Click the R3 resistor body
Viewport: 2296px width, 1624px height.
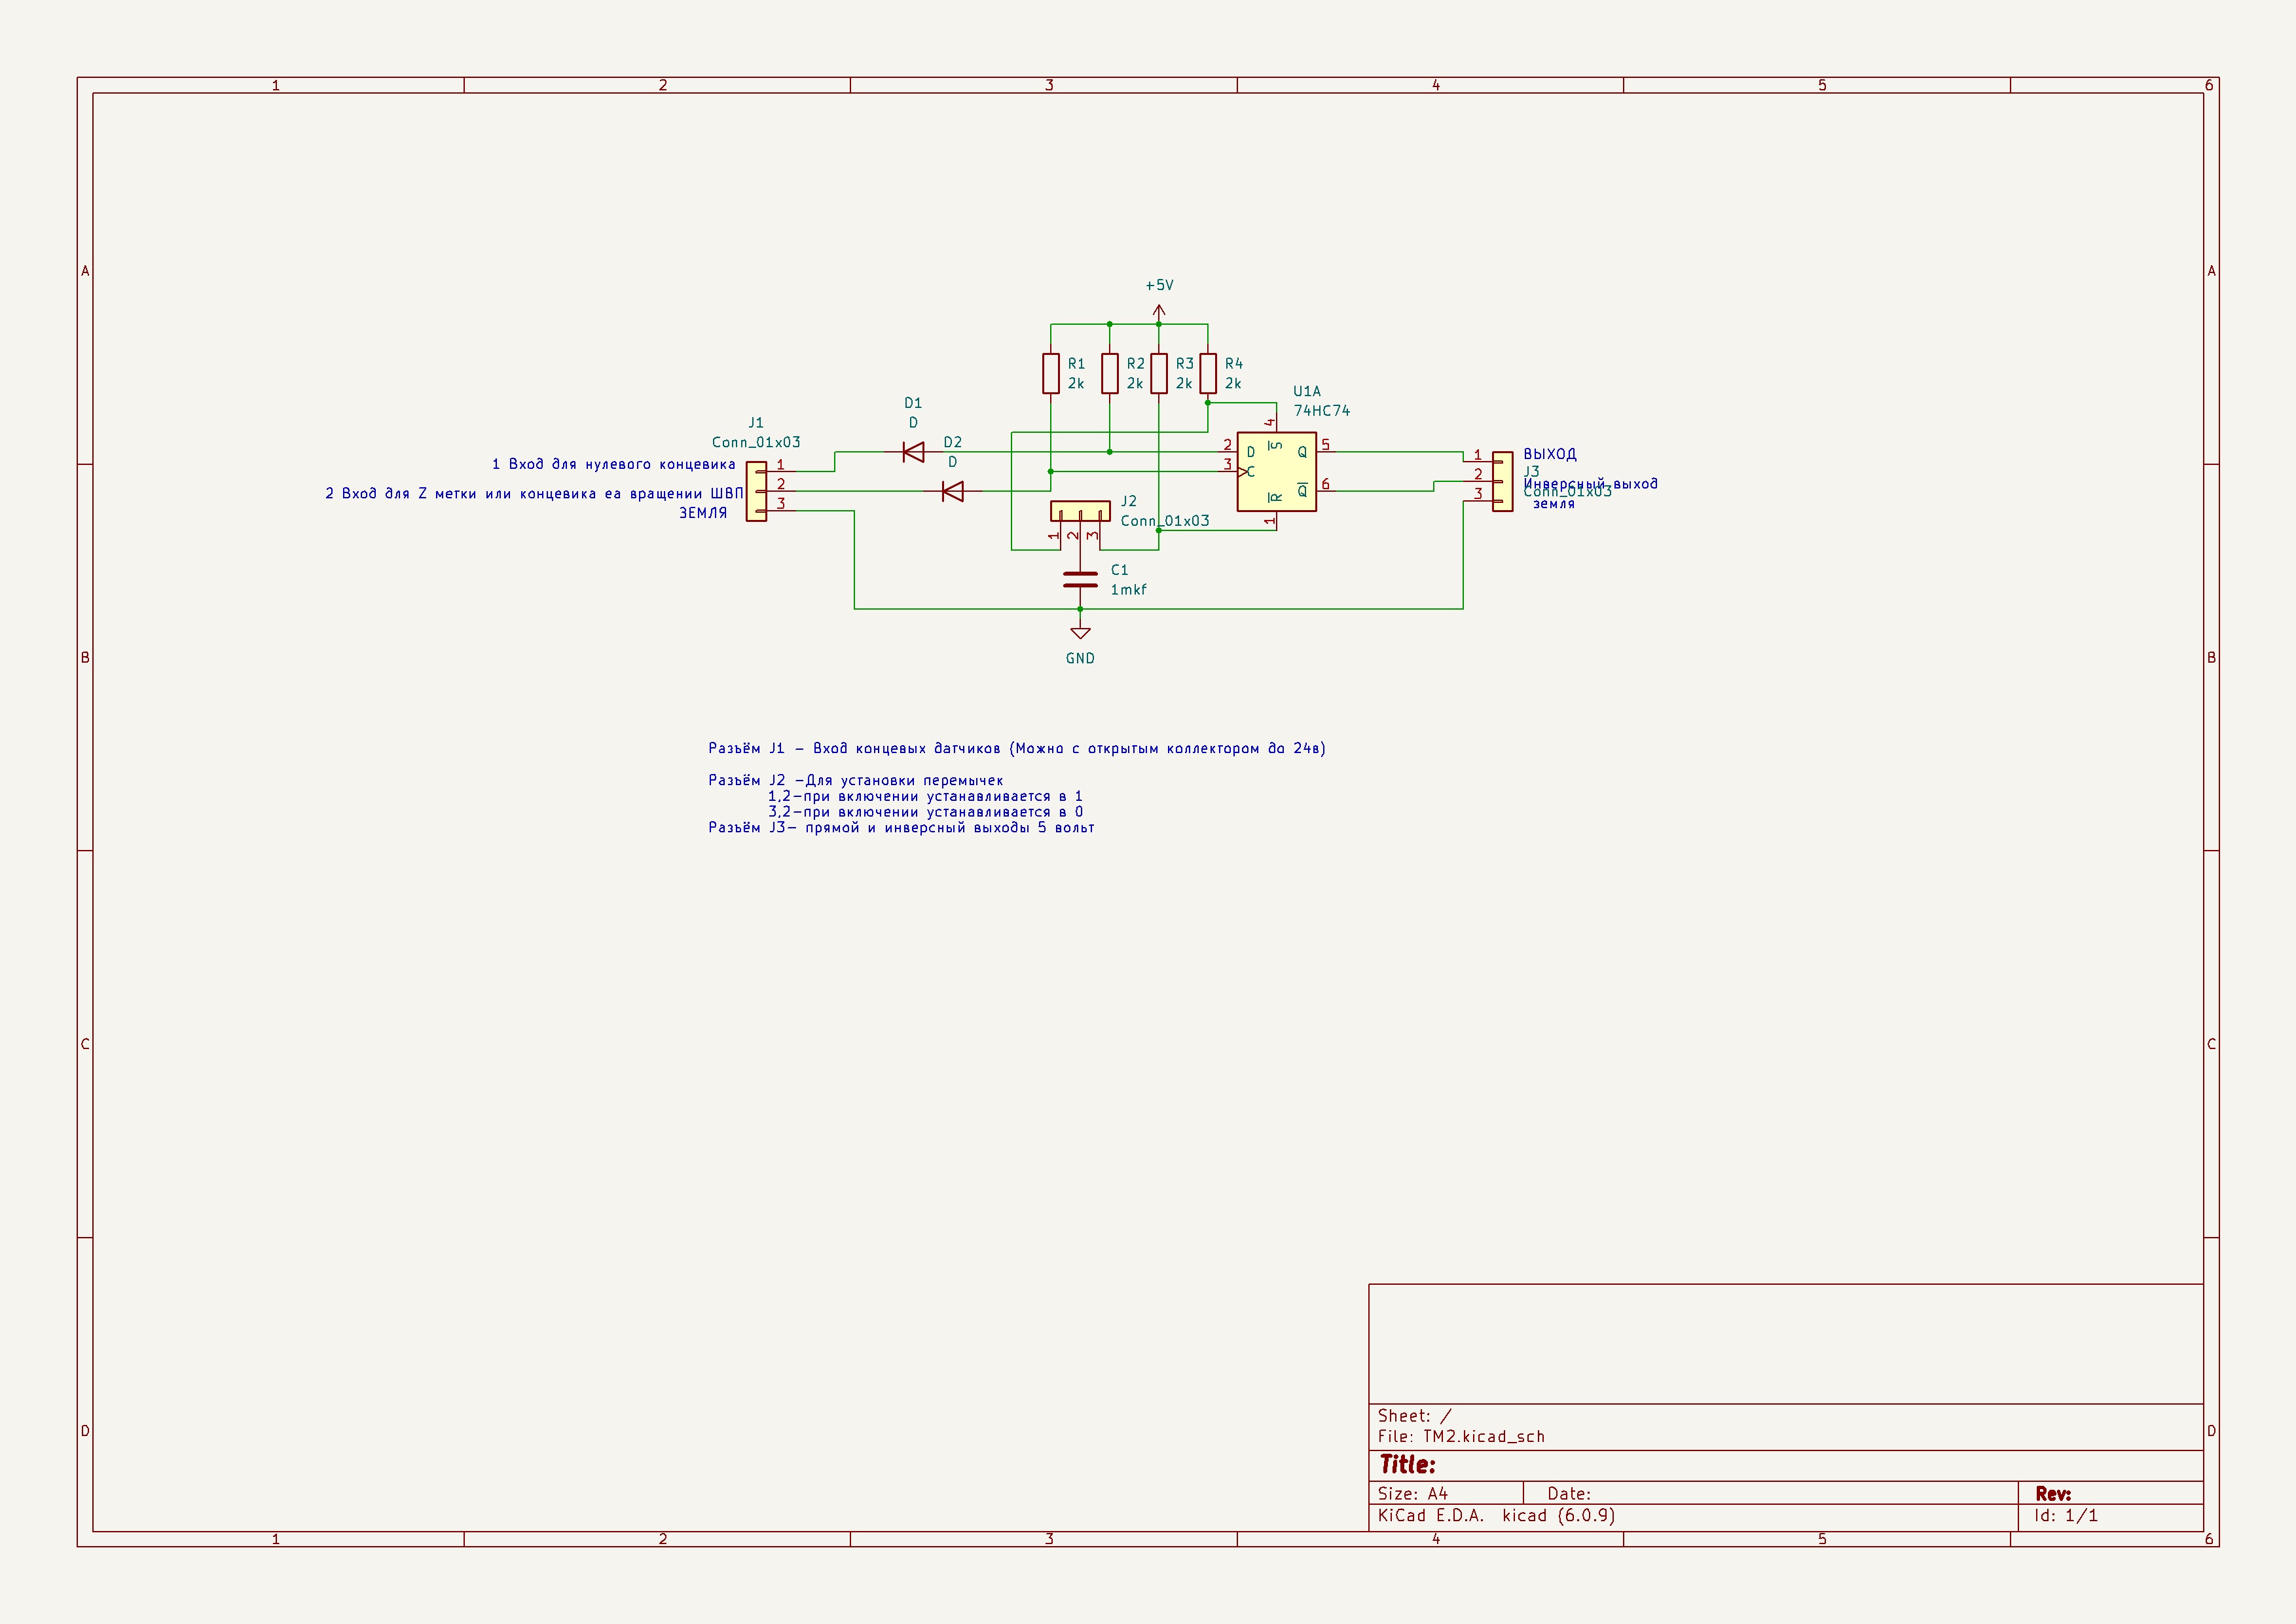[x=1158, y=373]
